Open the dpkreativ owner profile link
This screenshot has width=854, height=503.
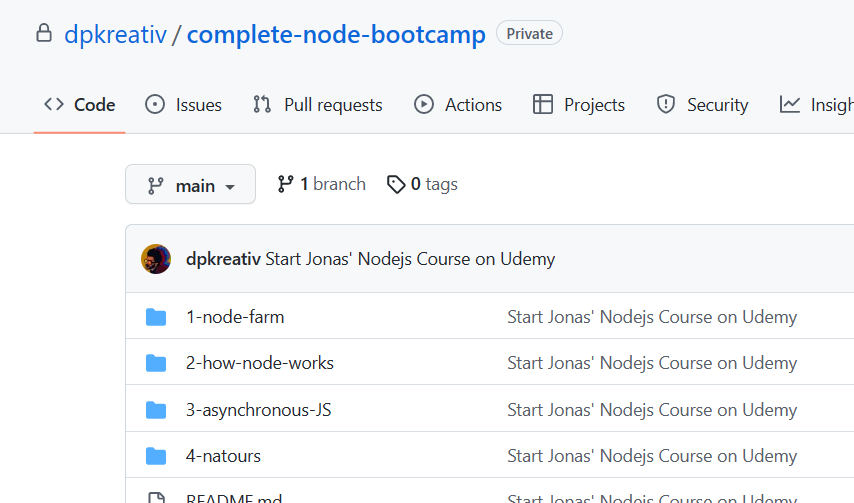point(115,34)
